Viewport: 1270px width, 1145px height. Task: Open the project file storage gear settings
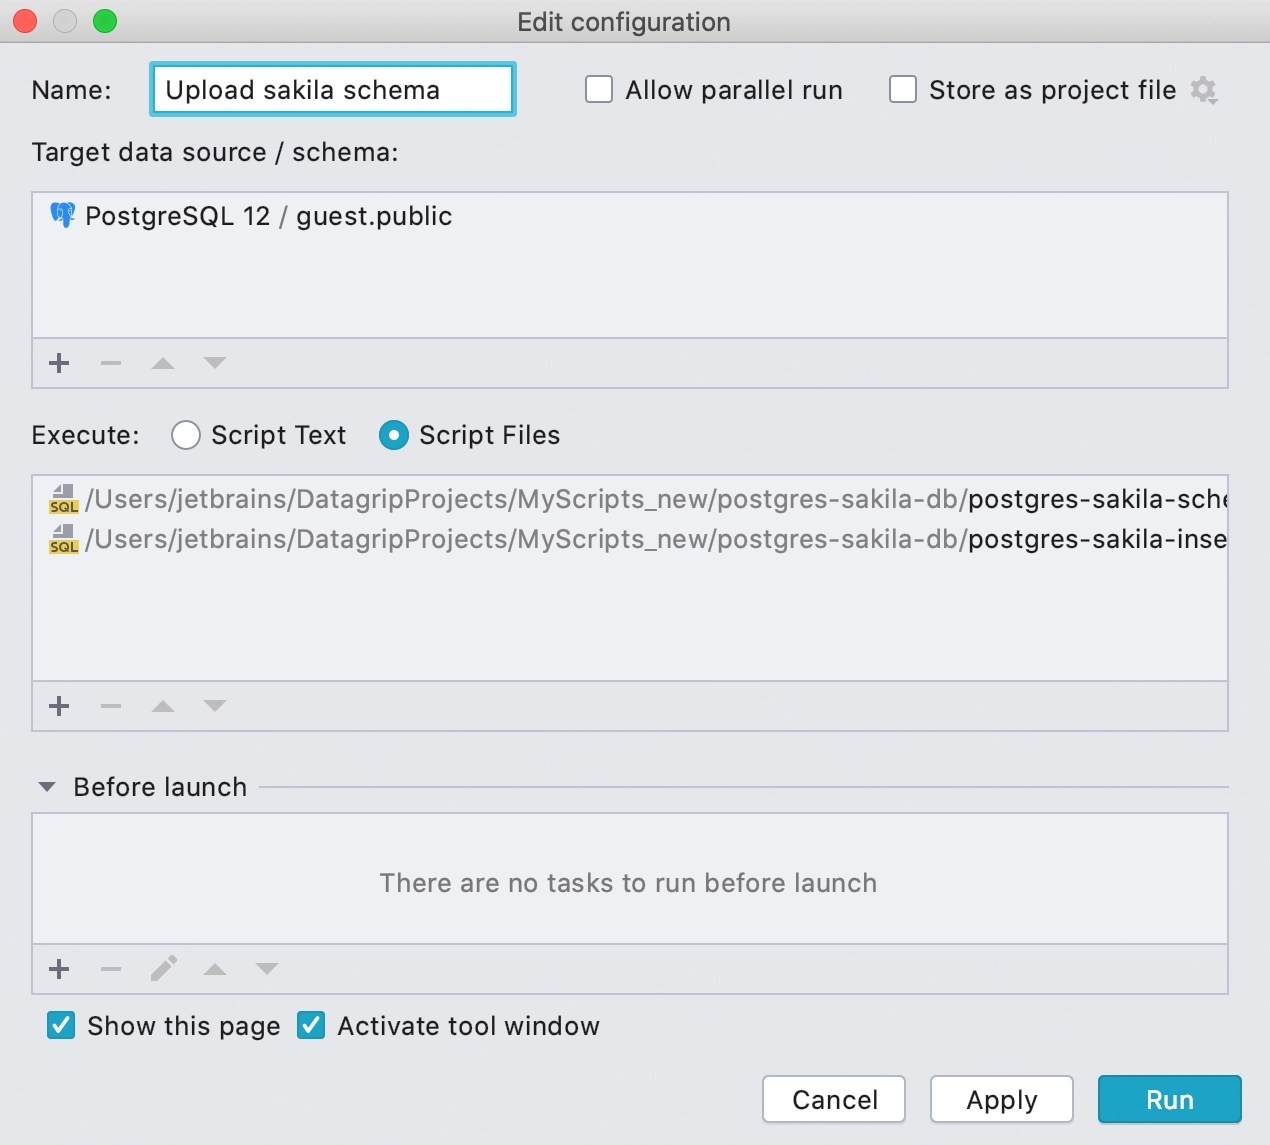pyautogui.click(x=1204, y=90)
